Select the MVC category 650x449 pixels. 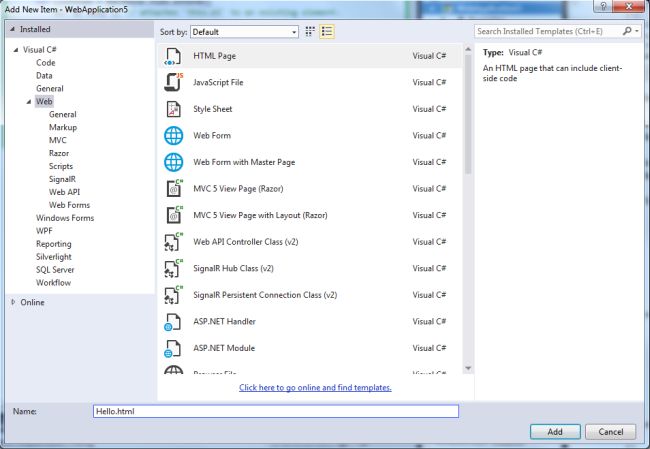[58, 140]
